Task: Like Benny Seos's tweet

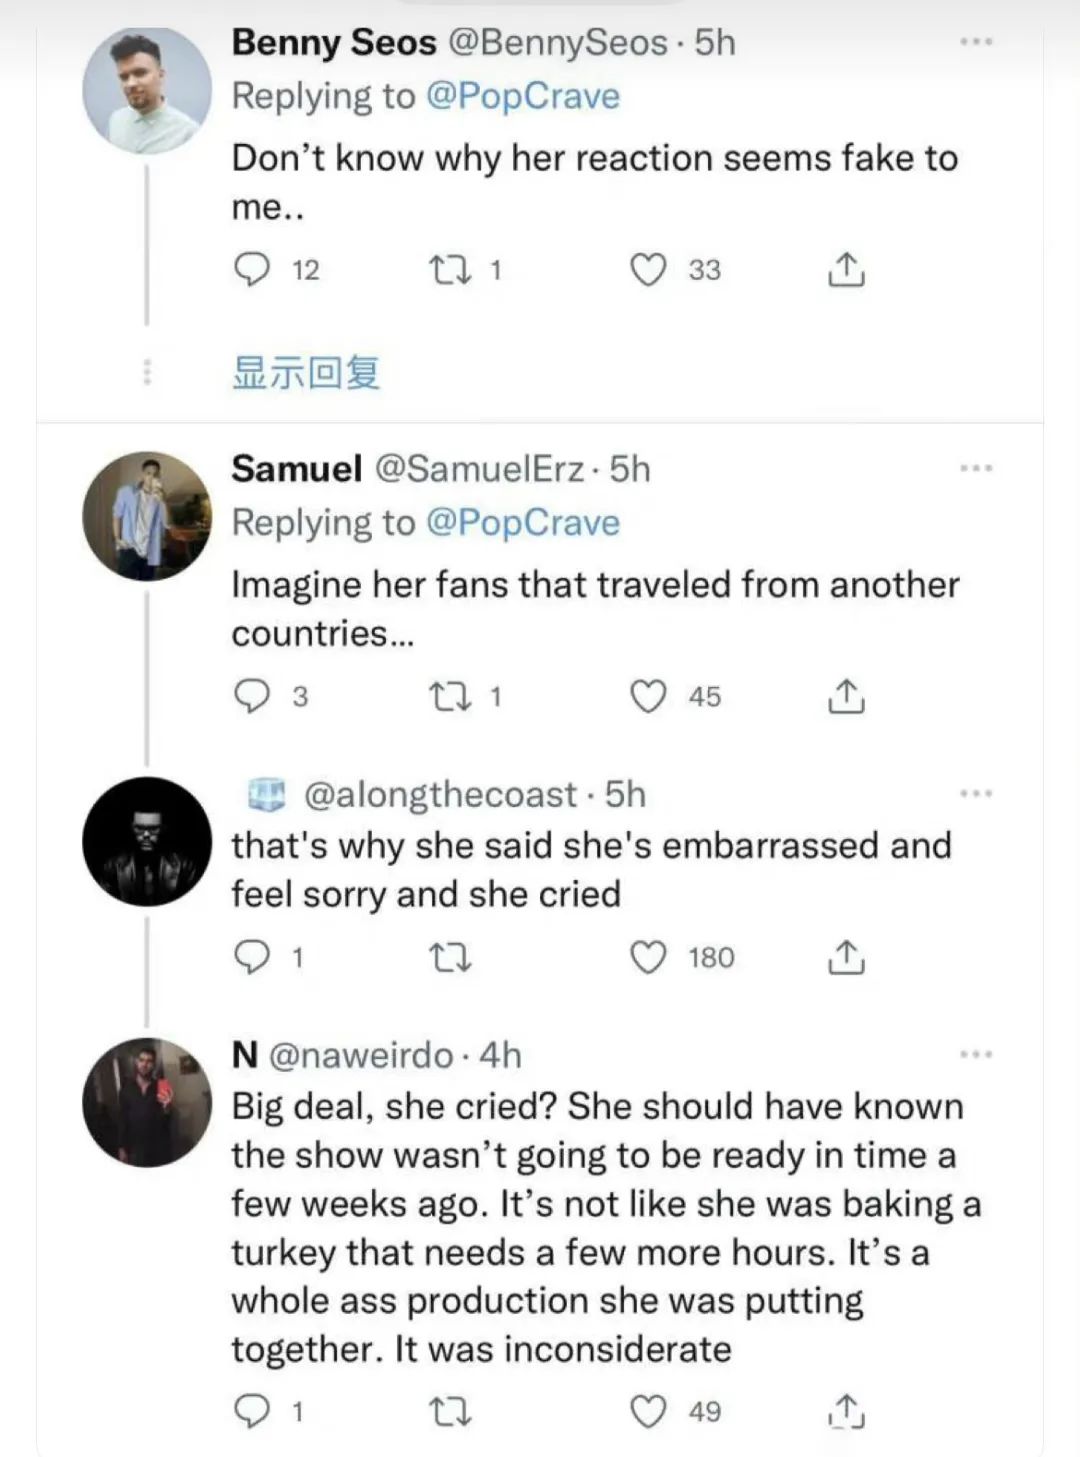Action: [x=648, y=270]
